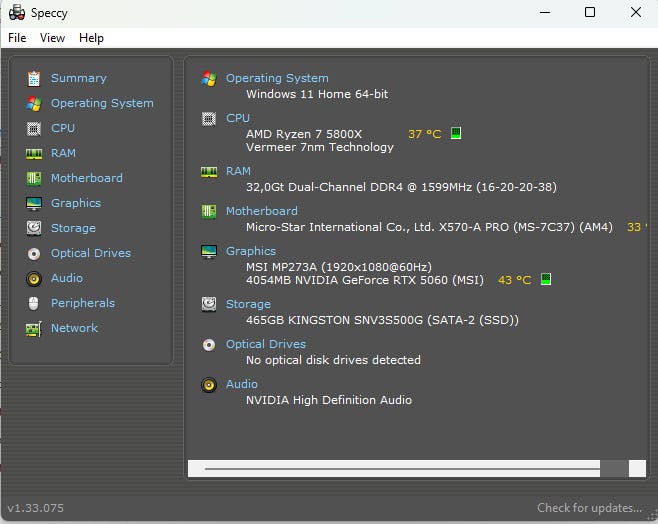Click the Windows 11 Home 64-bit text

pyautogui.click(x=317, y=94)
